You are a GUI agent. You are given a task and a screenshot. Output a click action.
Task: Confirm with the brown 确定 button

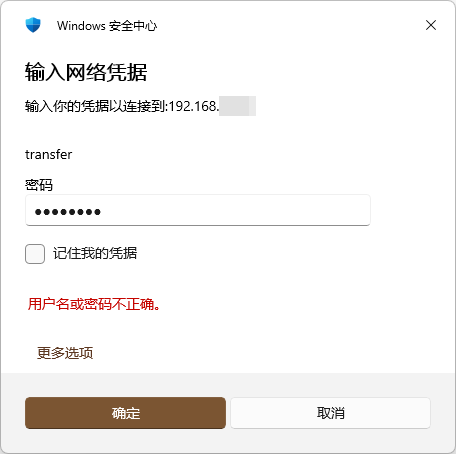tap(125, 413)
